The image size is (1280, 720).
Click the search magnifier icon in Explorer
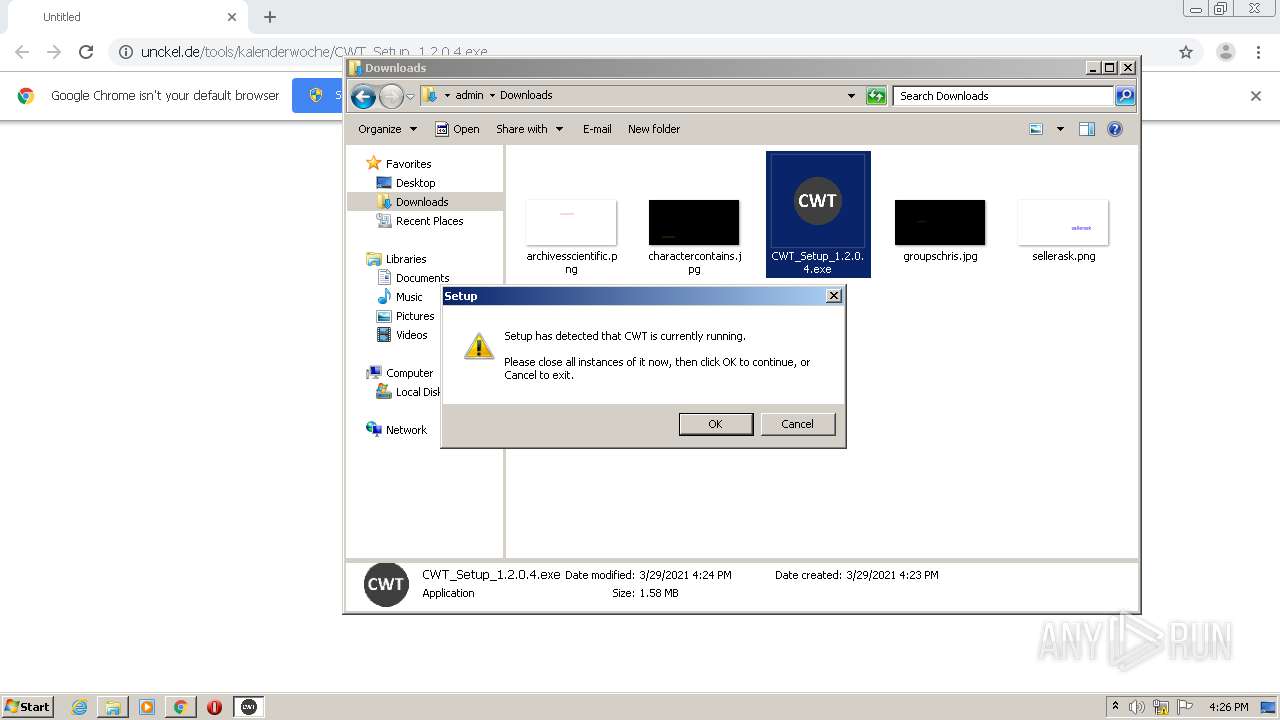pyautogui.click(x=1125, y=96)
